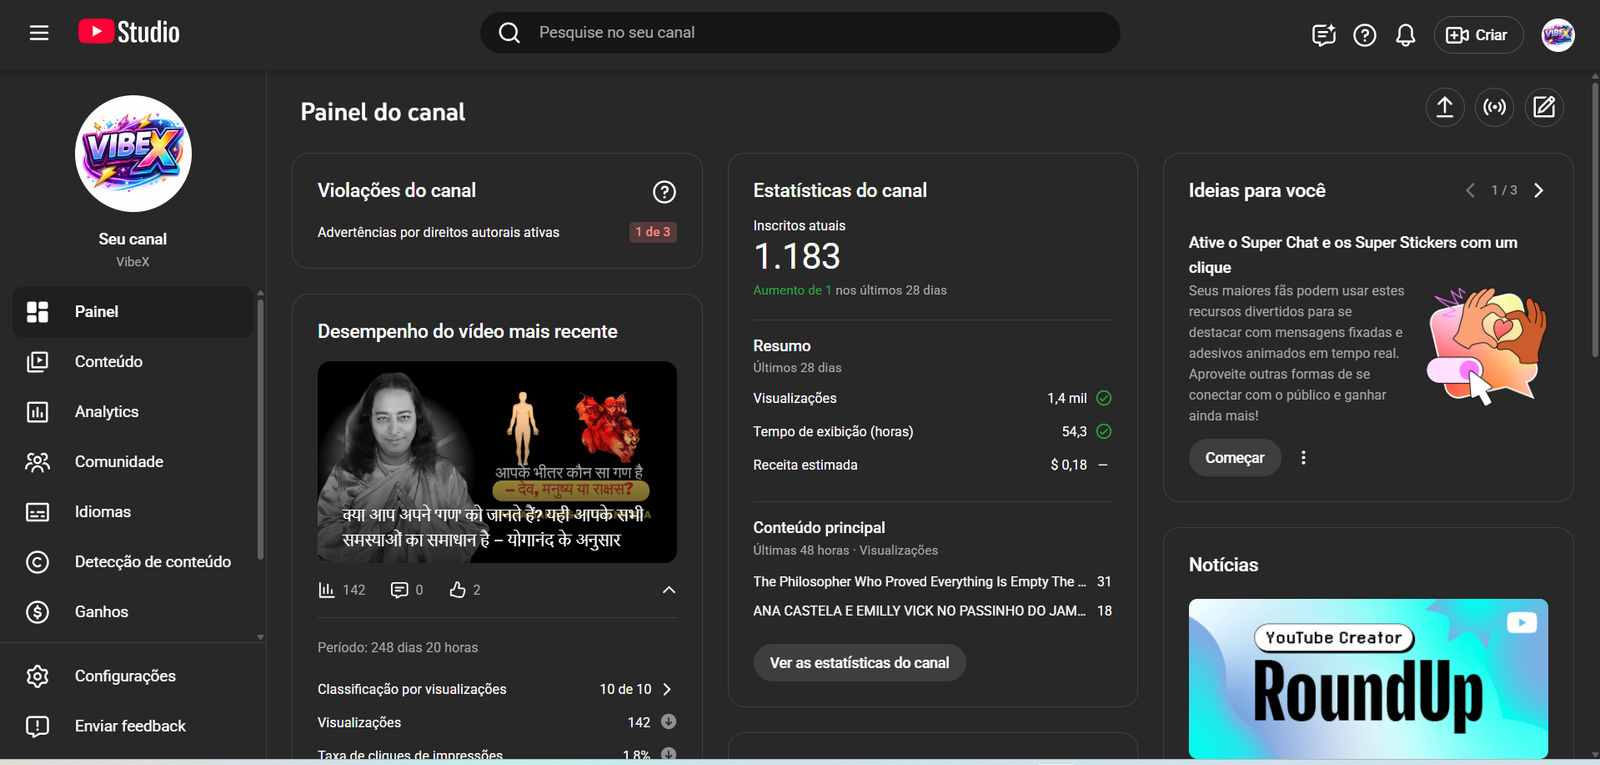Click the Começar button
Viewport: 1600px width, 765px height.
1235,458
